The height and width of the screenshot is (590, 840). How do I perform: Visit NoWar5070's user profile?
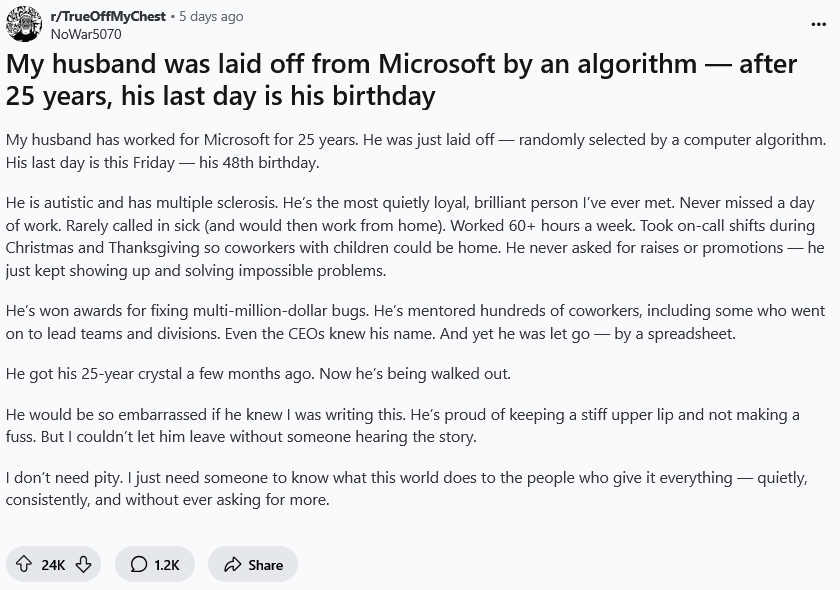86,34
